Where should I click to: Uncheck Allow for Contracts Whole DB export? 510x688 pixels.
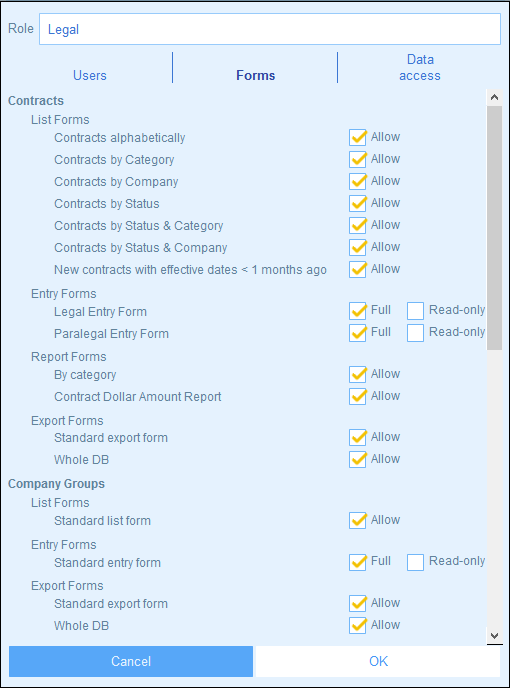[358, 459]
